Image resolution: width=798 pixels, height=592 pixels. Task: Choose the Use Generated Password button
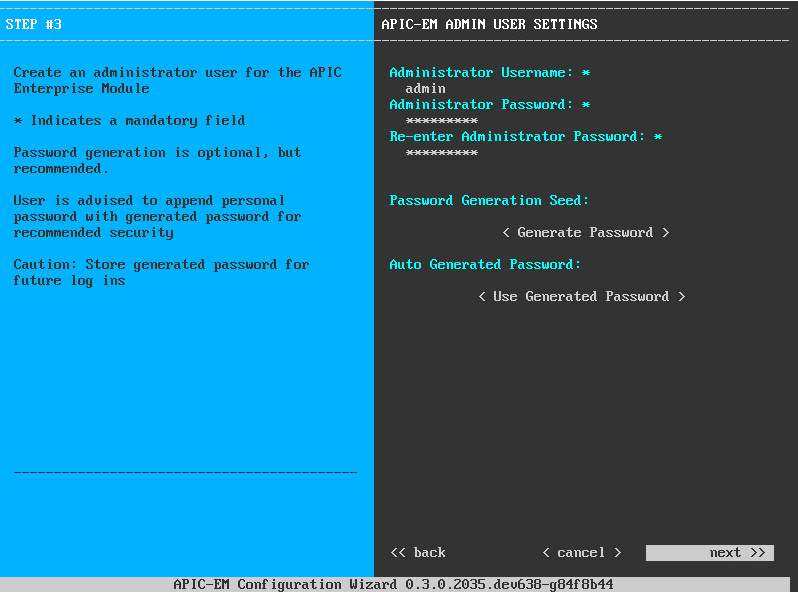582,297
